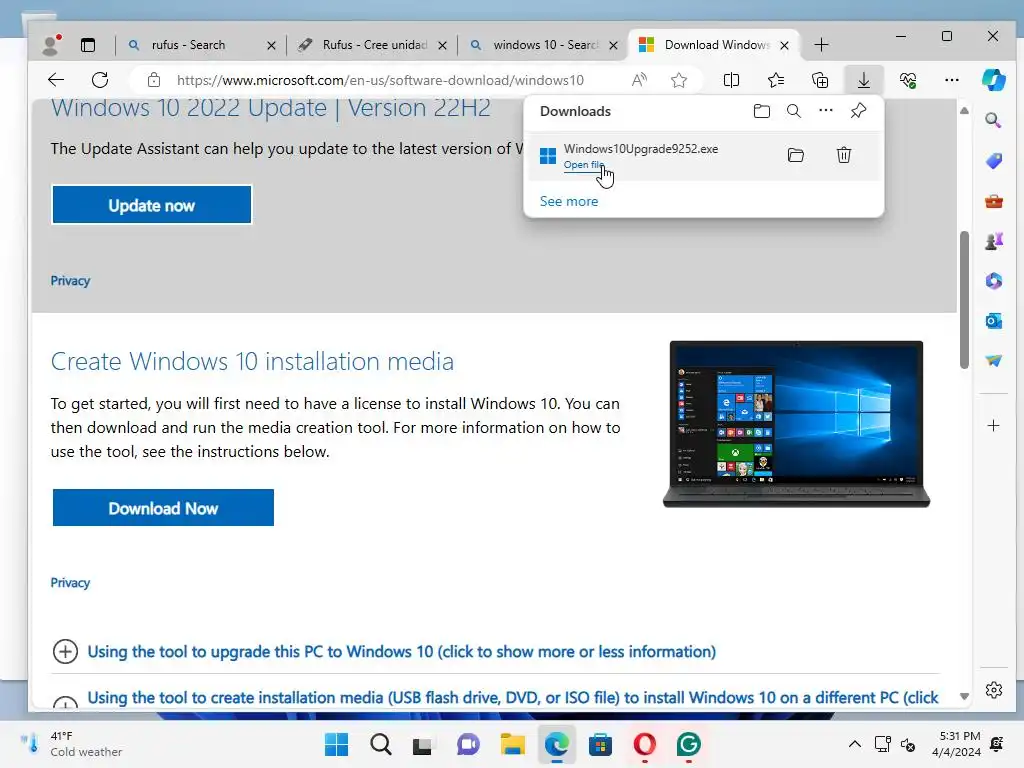Click the scrollbar up arrow
The height and width of the screenshot is (768, 1024).
click(x=964, y=111)
